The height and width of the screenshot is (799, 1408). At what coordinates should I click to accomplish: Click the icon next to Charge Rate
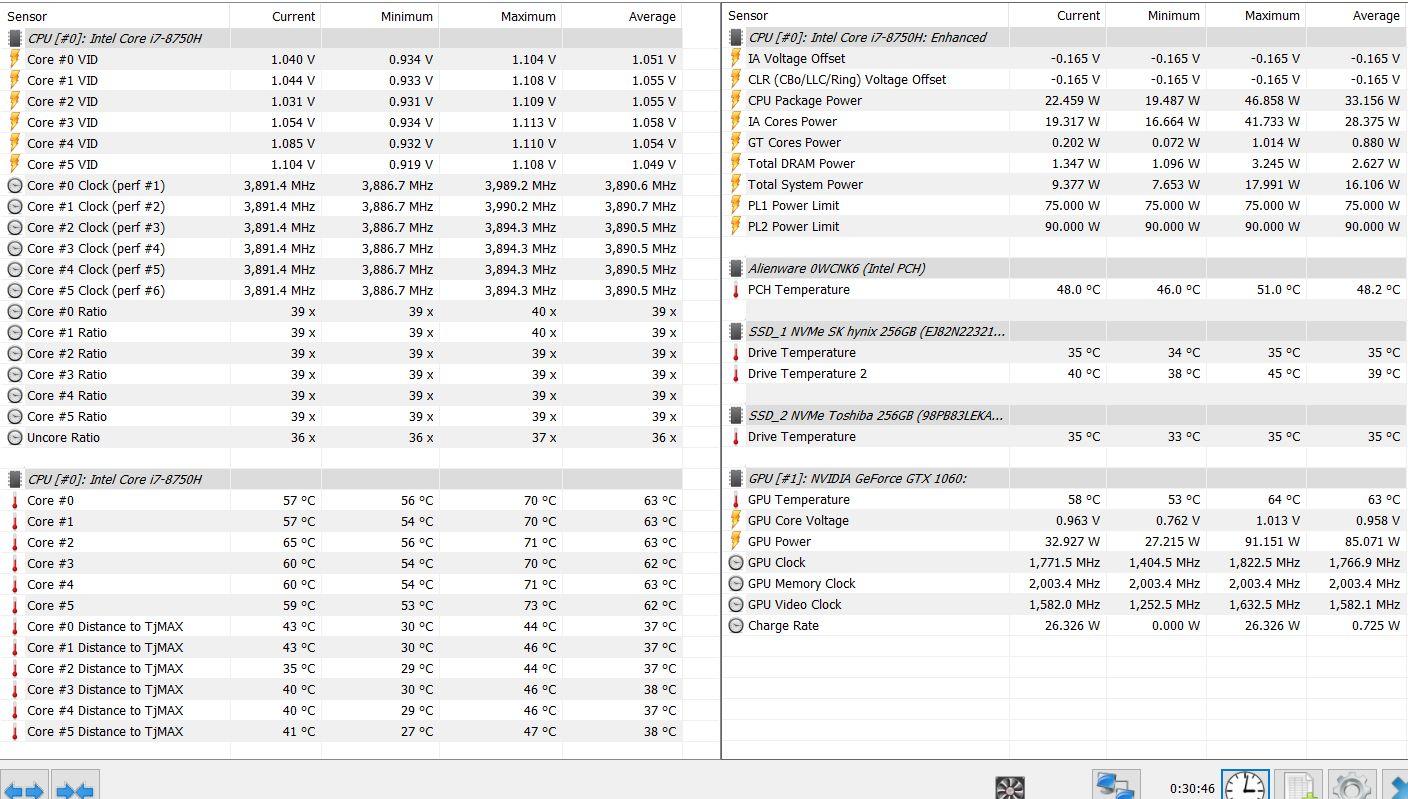(x=736, y=625)
